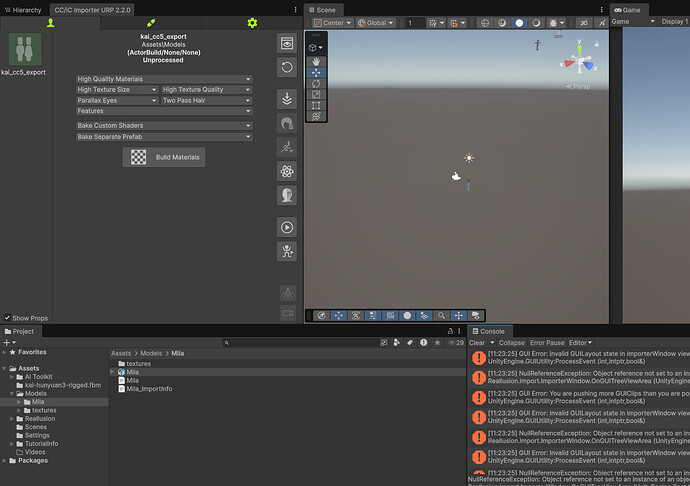Expand the Reallusion folder in Assets tree
The image size is (690, 486).
click(x=12, y=419)
